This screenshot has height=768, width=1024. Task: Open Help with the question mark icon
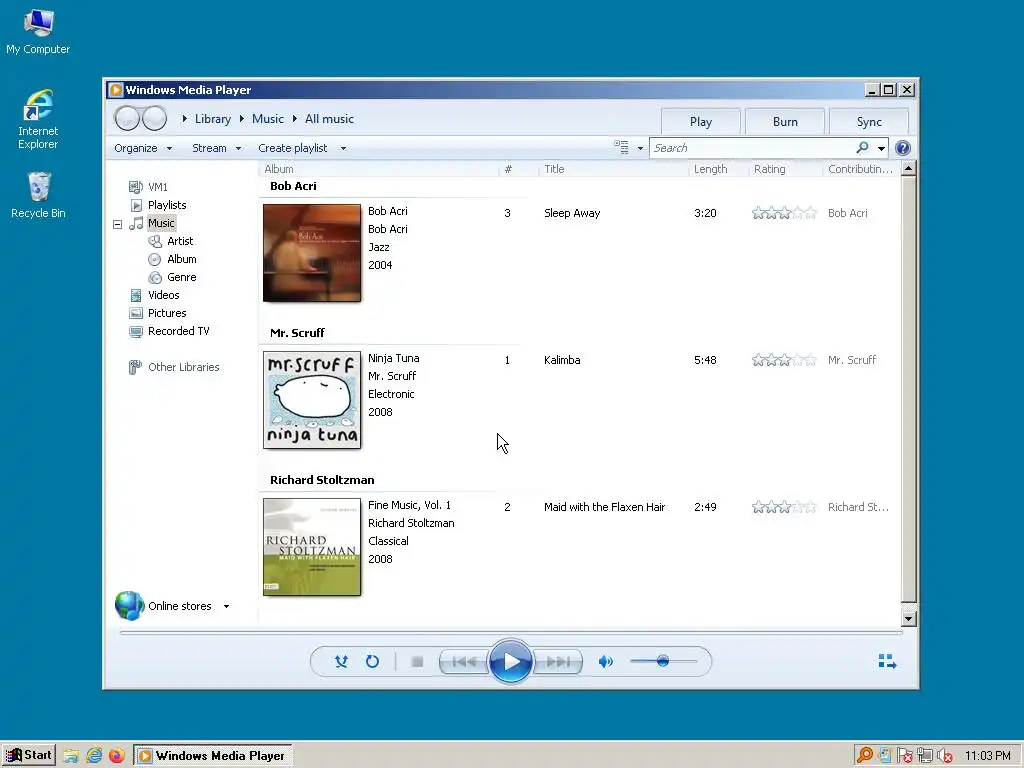(903, 148)
